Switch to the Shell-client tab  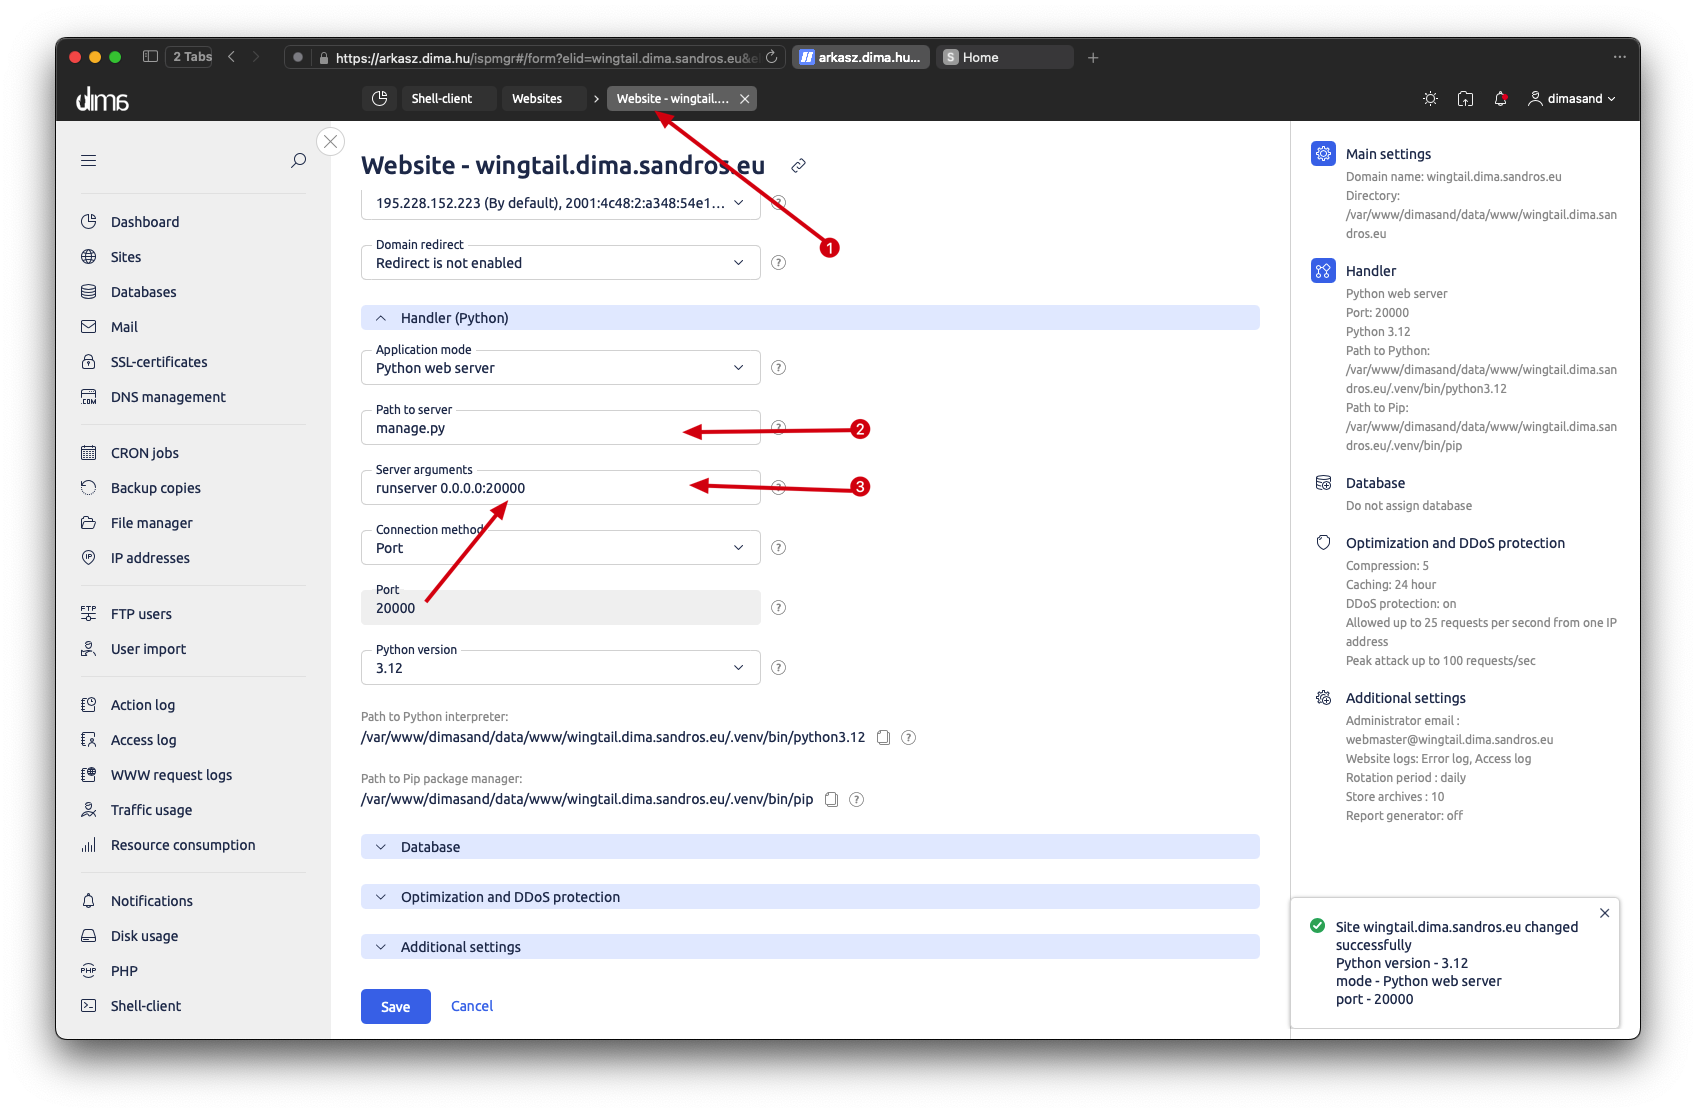point(441,99)
